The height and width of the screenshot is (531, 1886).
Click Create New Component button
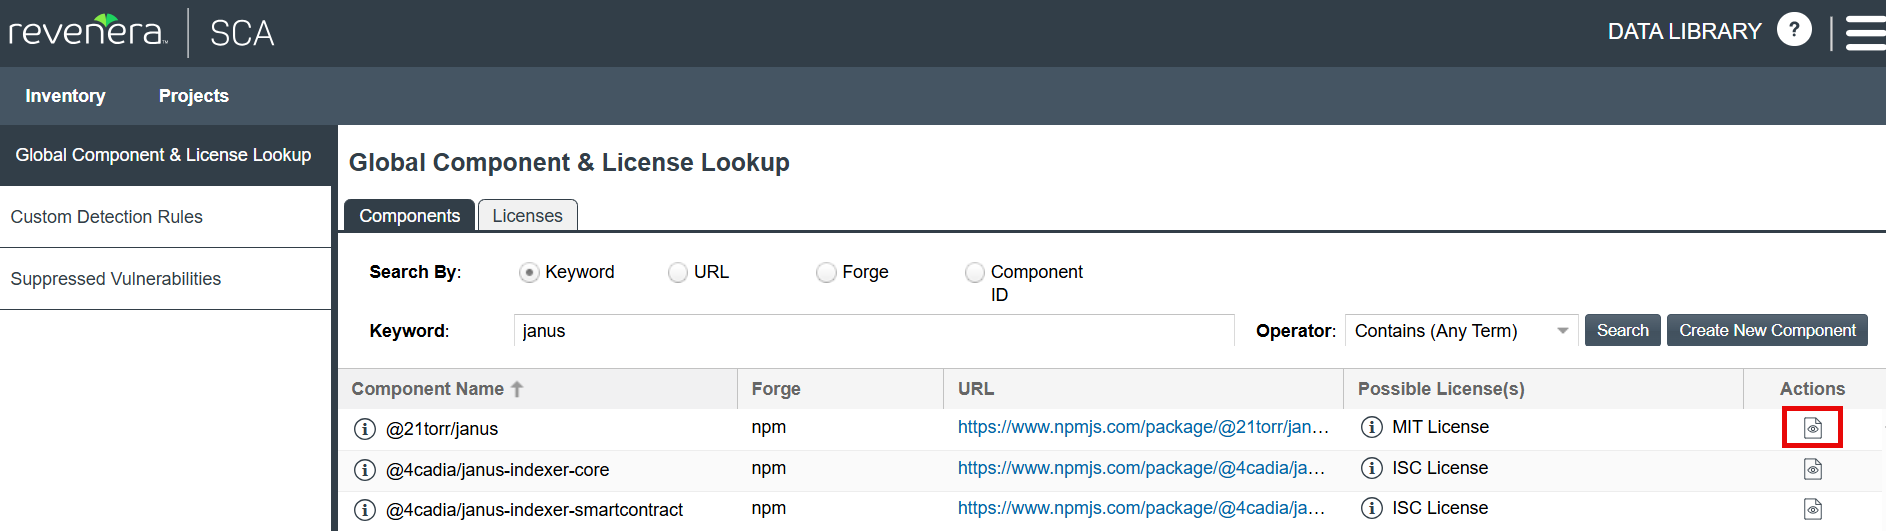click(x=1766, y=331)
